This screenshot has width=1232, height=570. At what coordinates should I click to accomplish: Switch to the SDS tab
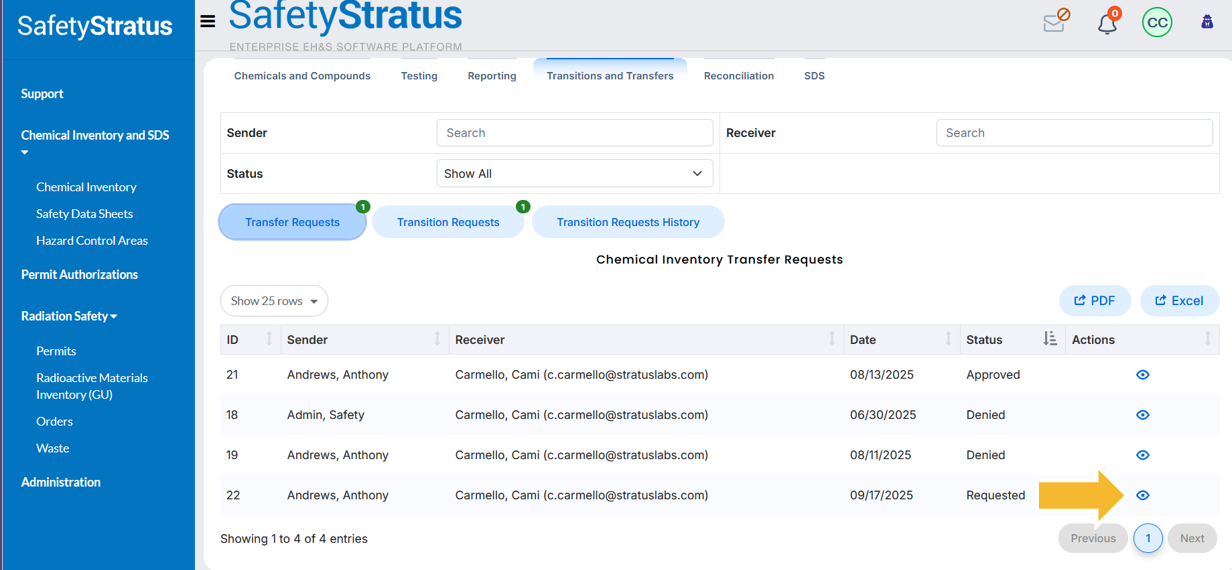[814, 76]
